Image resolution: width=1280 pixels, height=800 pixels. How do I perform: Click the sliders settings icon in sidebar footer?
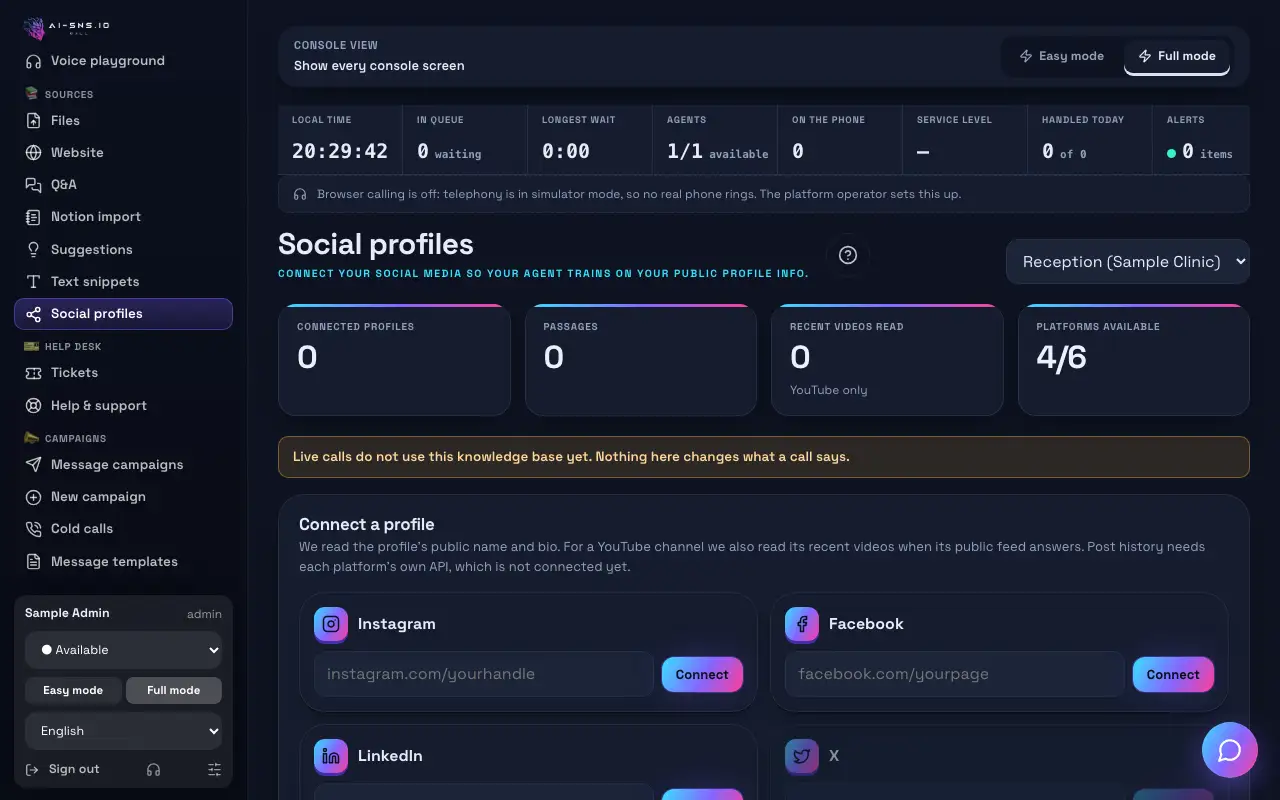[214, 770]
